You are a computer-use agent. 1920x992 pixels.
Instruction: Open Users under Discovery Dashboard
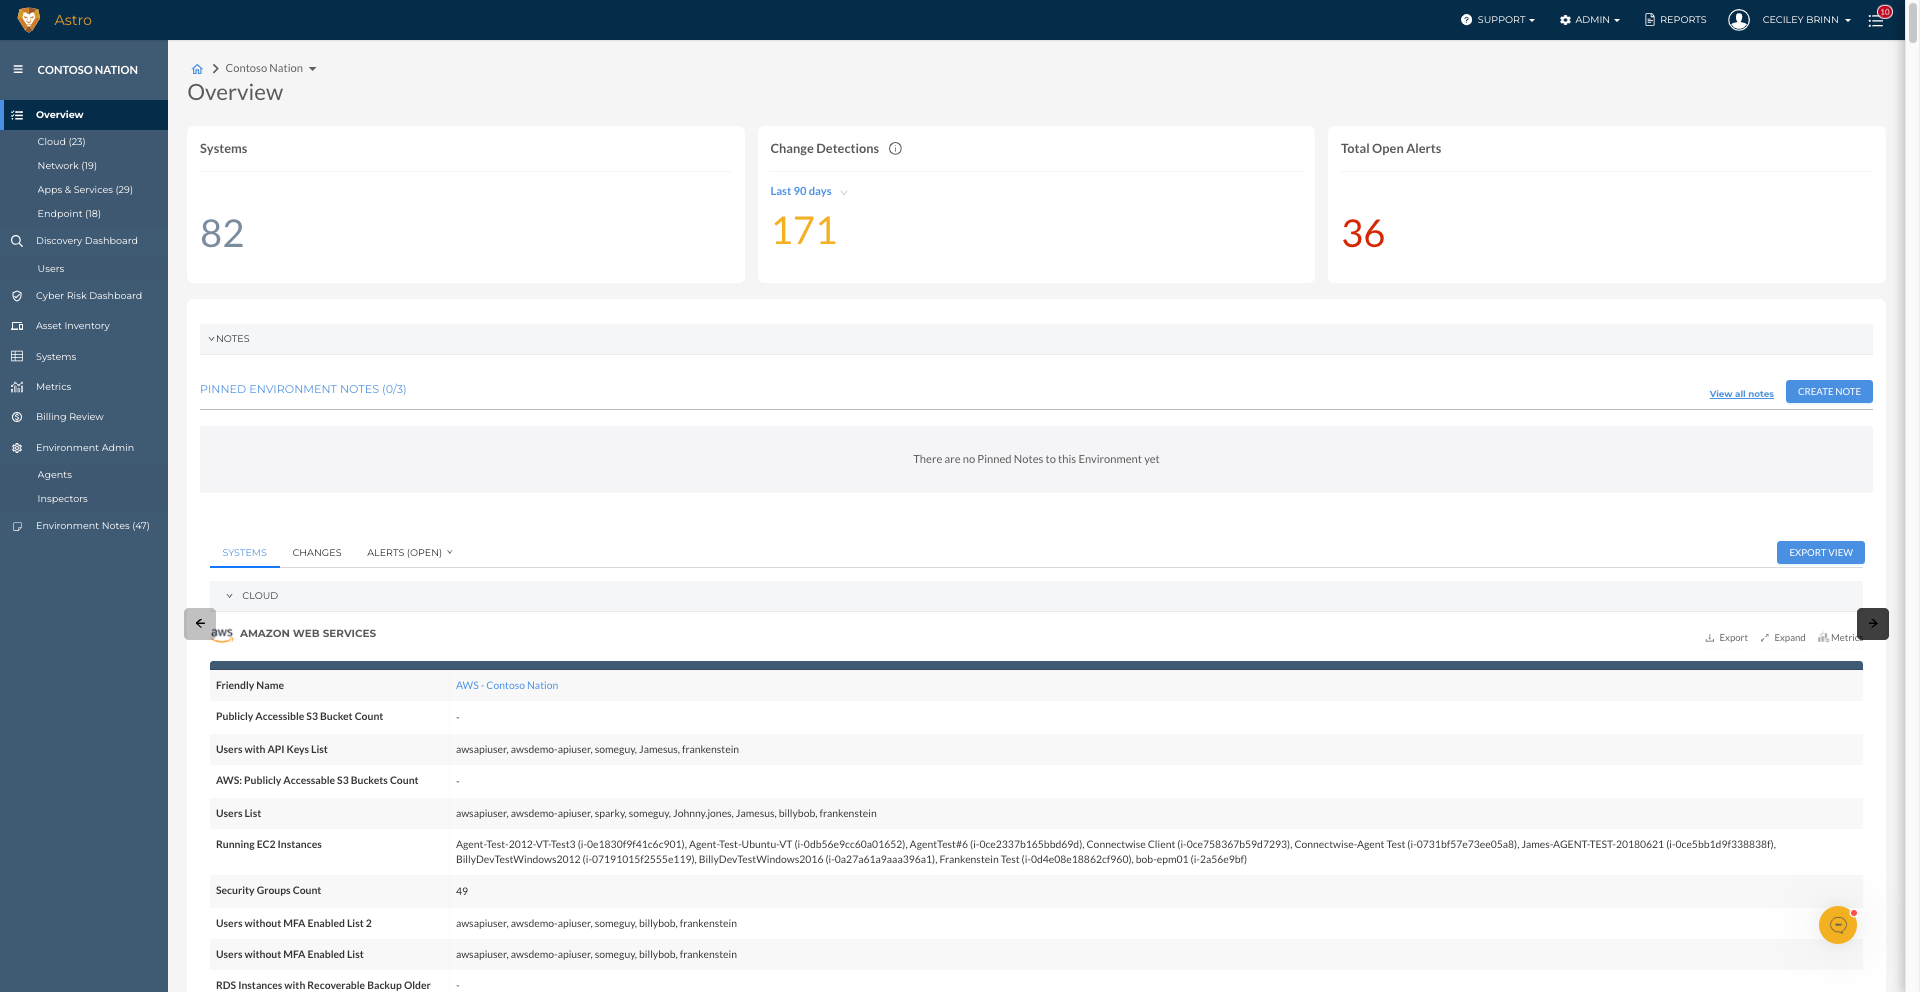pos(51,269)
